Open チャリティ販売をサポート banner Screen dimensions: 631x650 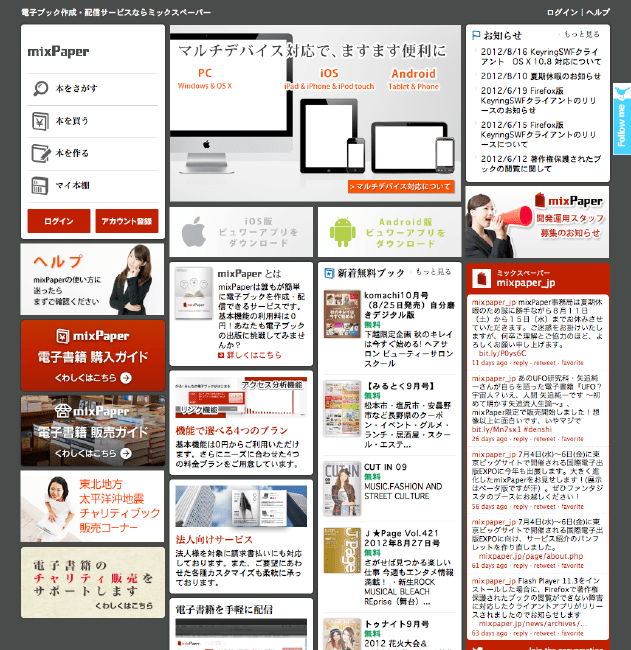[x=93, y=583]
